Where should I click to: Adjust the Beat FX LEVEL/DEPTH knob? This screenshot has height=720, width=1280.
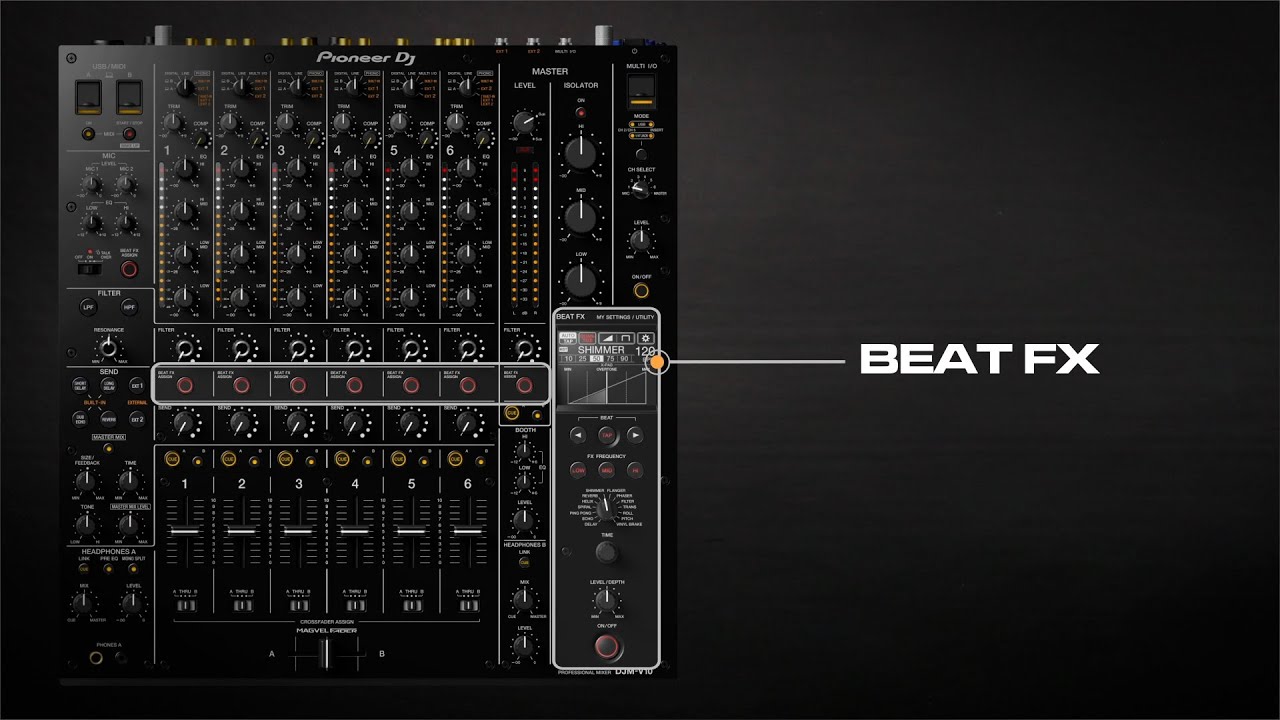pos(606,600)
